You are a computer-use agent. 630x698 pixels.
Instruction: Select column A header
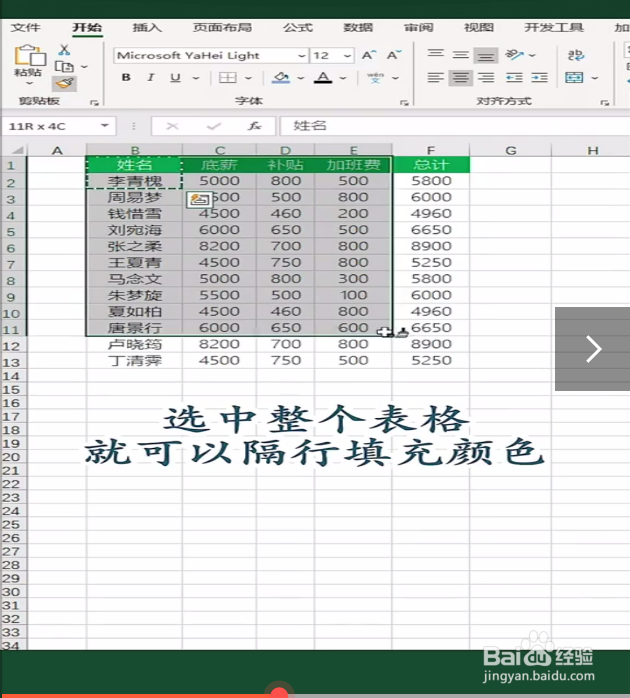click(x=57, y=150)
